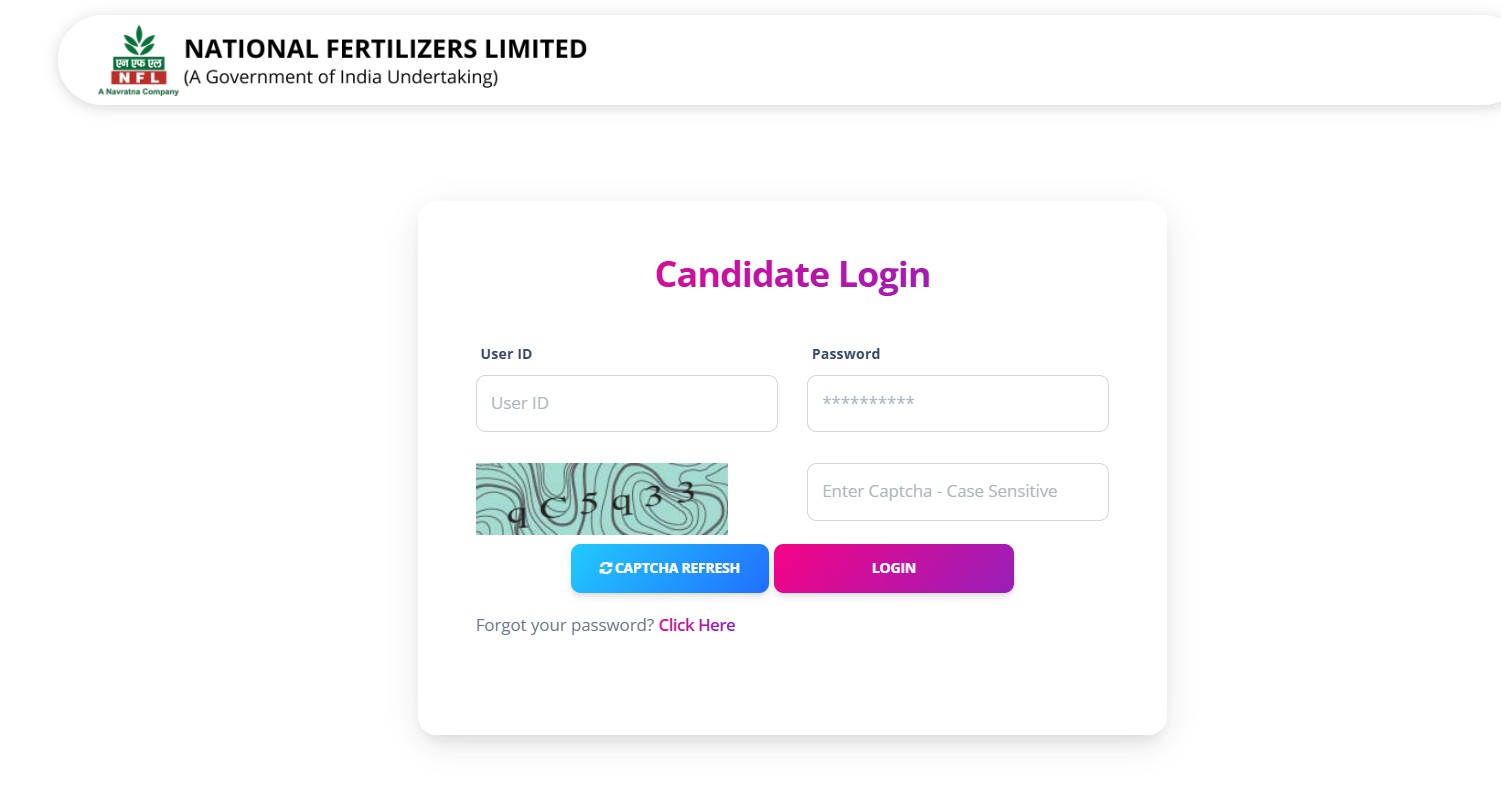
Task: Click the NFL logo in the header
Action: pos(138,62)
